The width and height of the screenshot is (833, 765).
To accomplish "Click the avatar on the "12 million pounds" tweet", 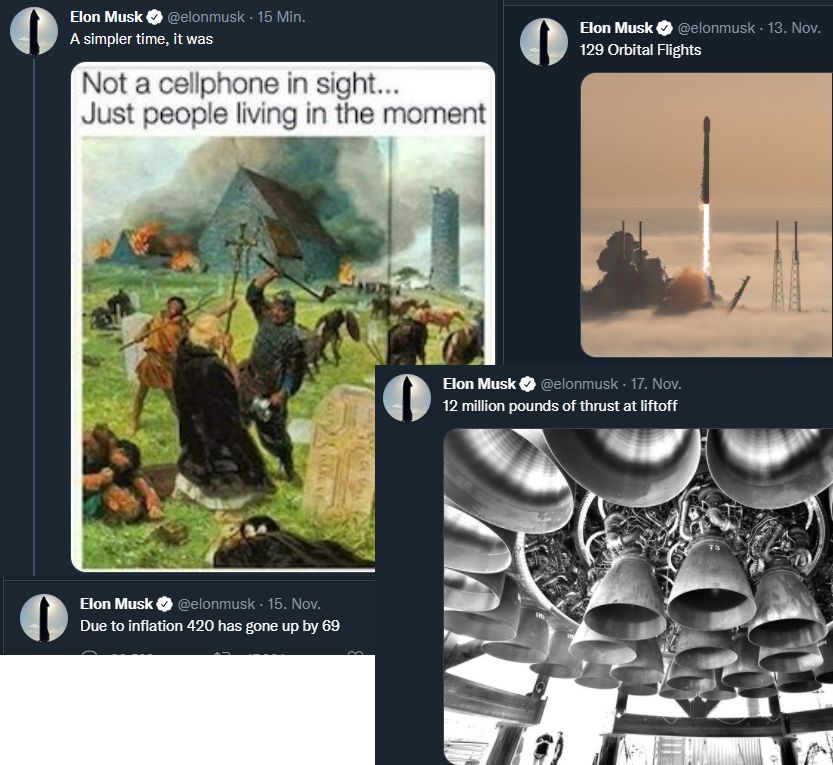I will pyautogui.click(x=407, y=398).
